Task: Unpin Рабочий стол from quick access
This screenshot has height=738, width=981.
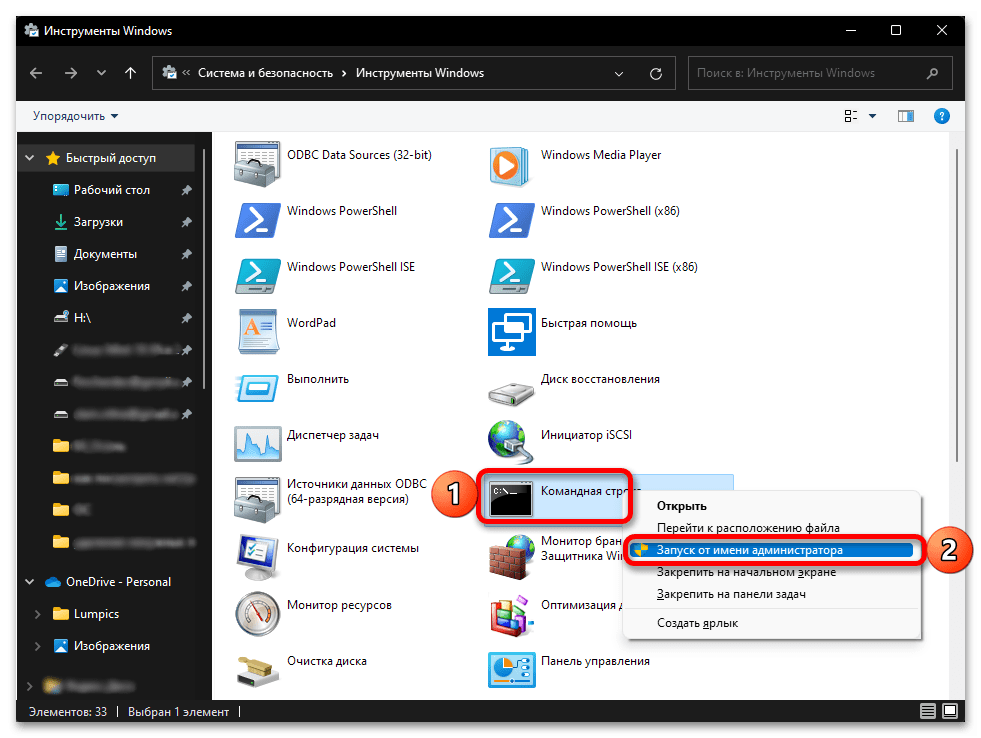Action: tap(186, 190)
